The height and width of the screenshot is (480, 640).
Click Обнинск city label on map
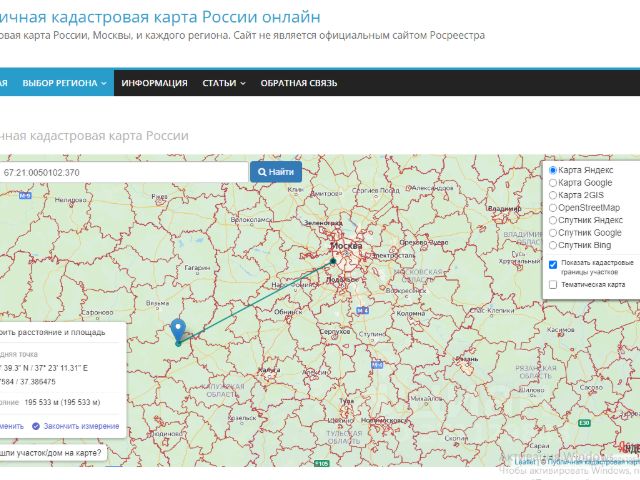coord(288,312)
